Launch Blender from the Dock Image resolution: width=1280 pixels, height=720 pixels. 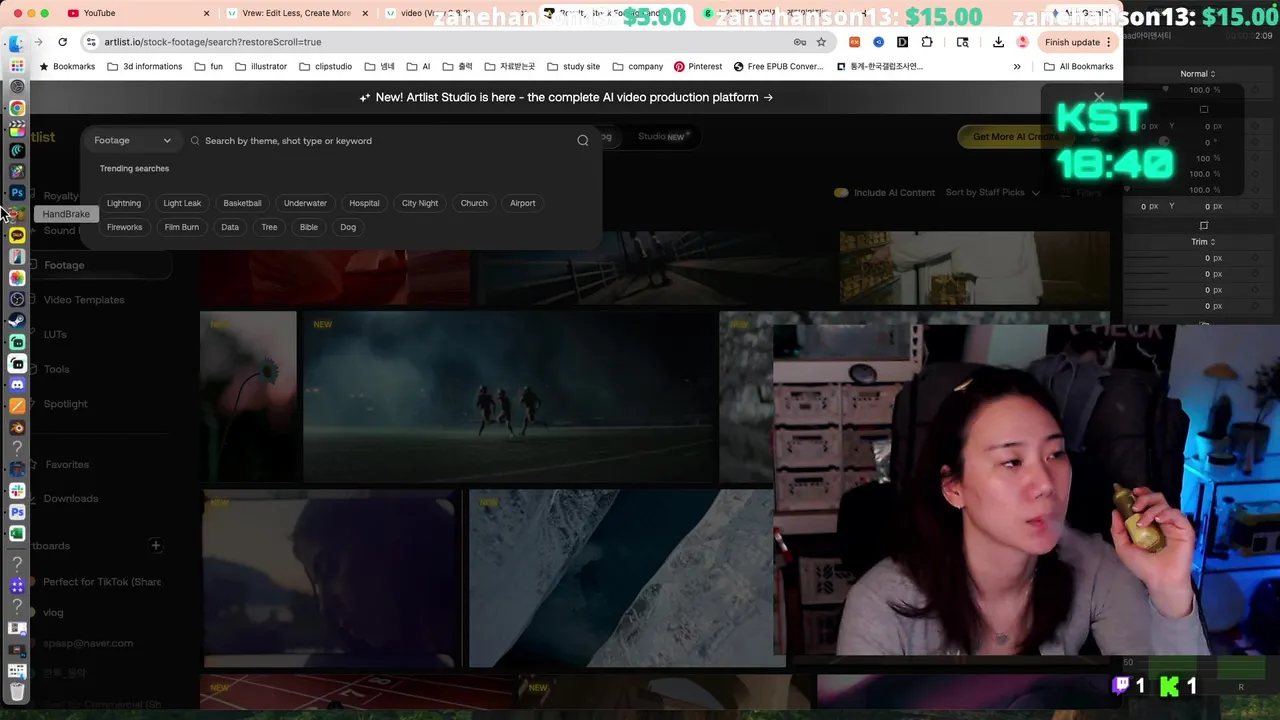(17, 427)
